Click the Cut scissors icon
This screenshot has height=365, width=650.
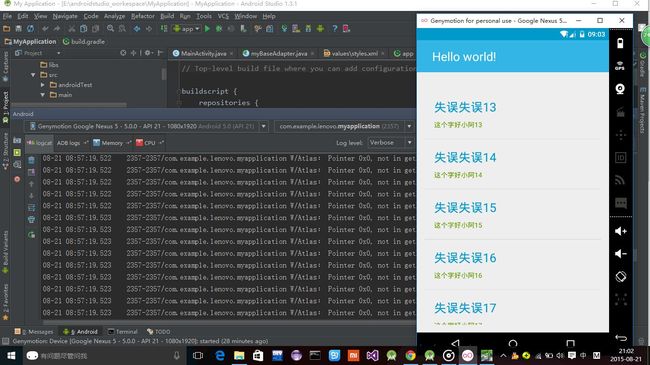point(71,29)
